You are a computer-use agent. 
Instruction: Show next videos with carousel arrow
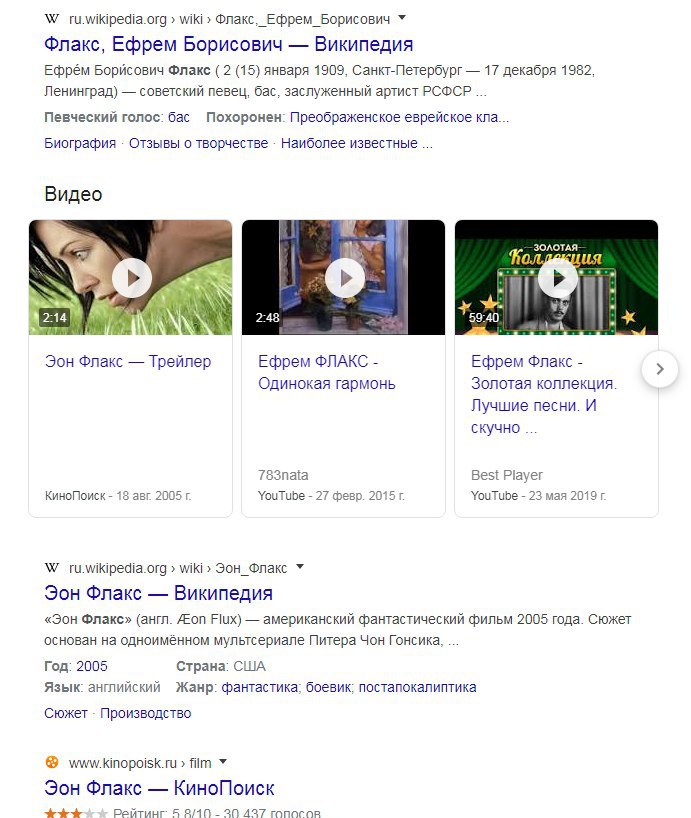click(660, 369)
